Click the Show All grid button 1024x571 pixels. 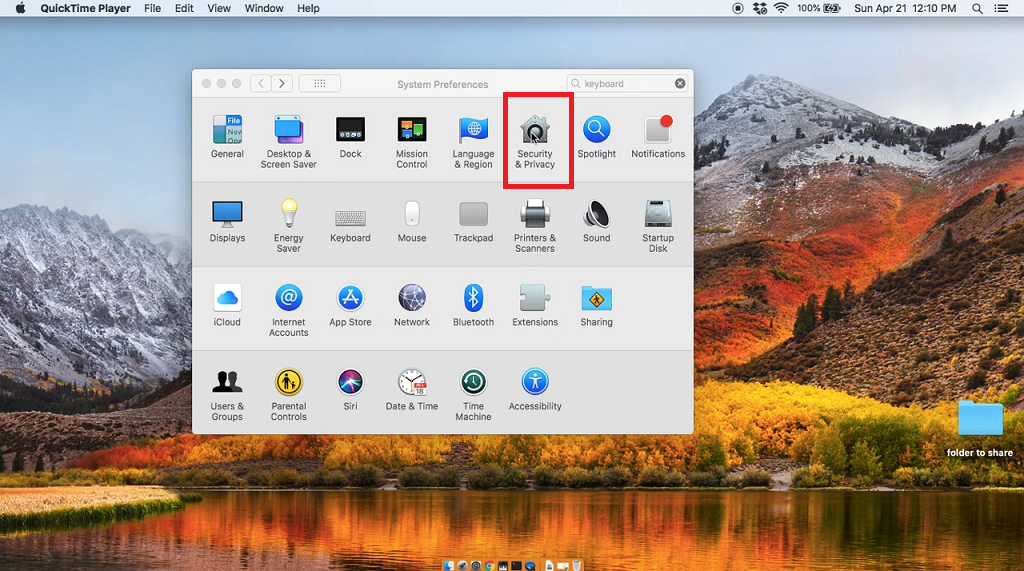pyautogui.click(x=319, y=84)
